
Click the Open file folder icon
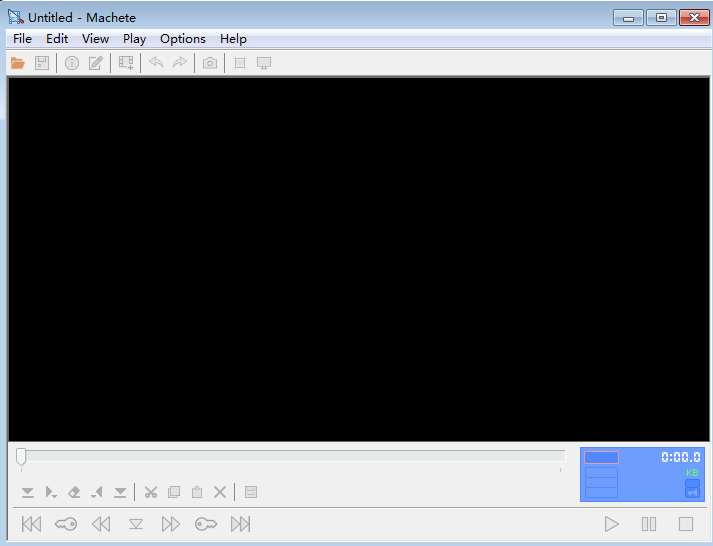coord(17,63)
